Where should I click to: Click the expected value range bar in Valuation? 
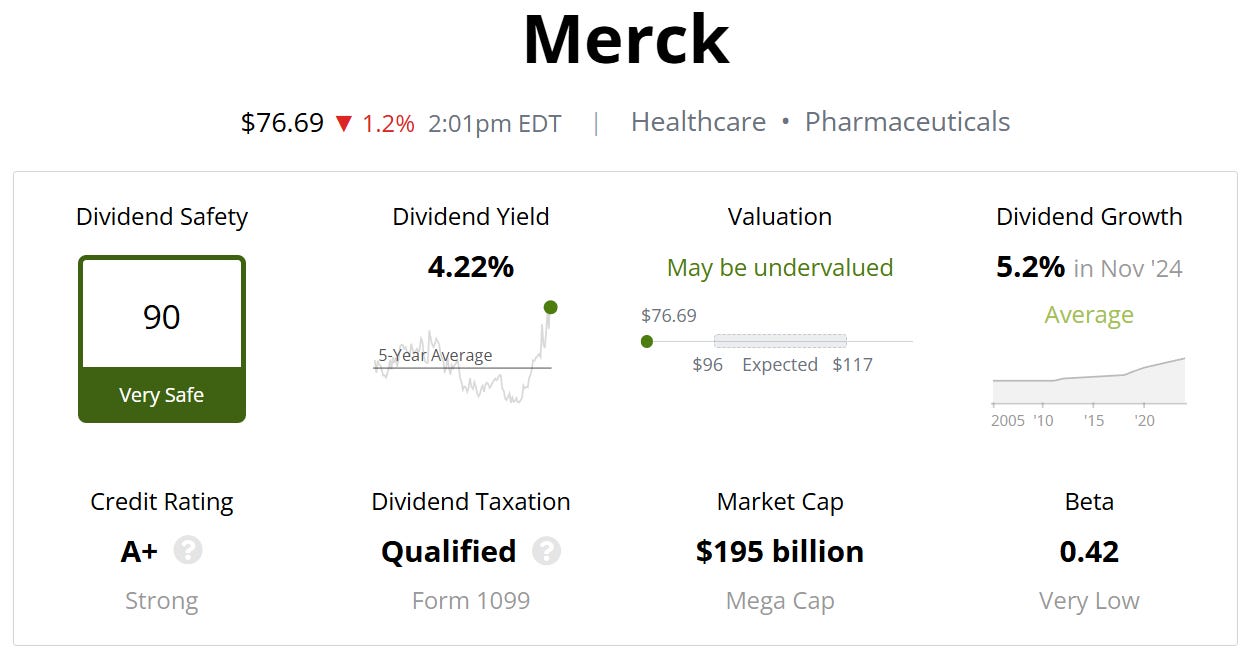(780, 341)
